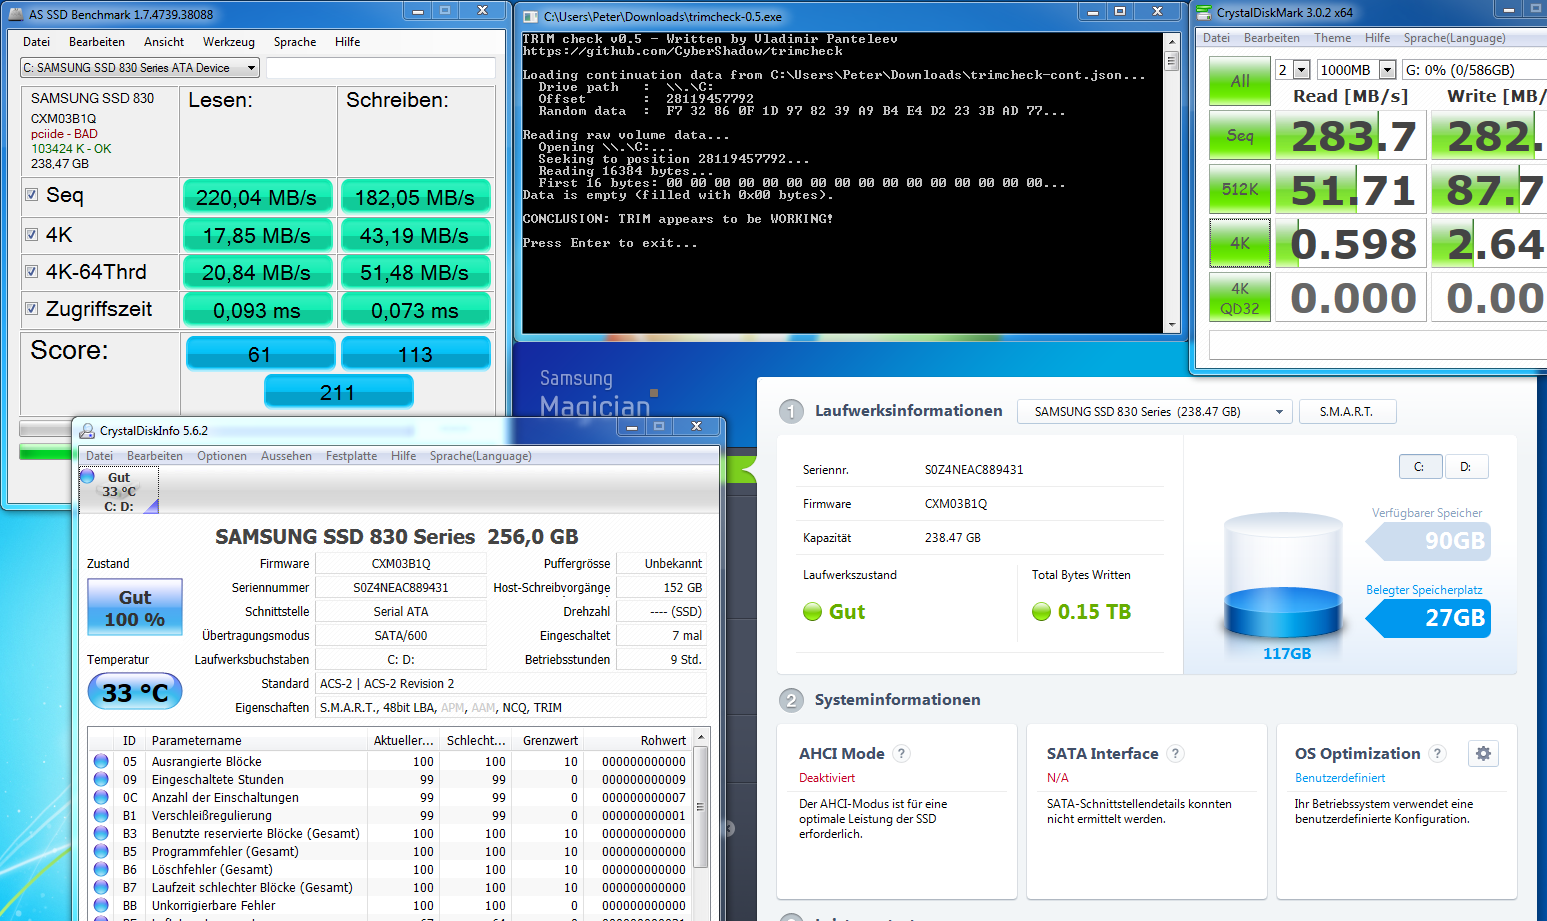The width and height of the screenshot is (1547, 921).
Task: Click the CrystalDiskMark status text field
Action: click(1378, 344)
